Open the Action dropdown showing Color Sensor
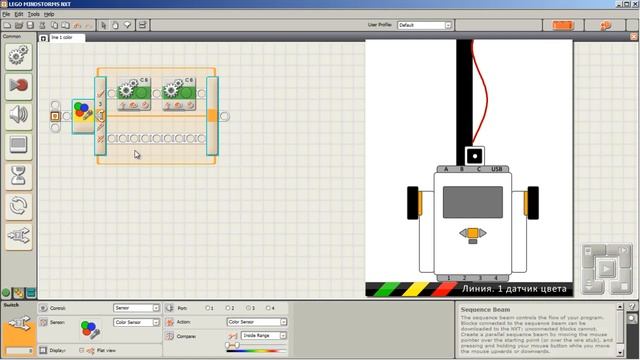The height and width of the screenshot is (360, 640). (x=257, y=322)
